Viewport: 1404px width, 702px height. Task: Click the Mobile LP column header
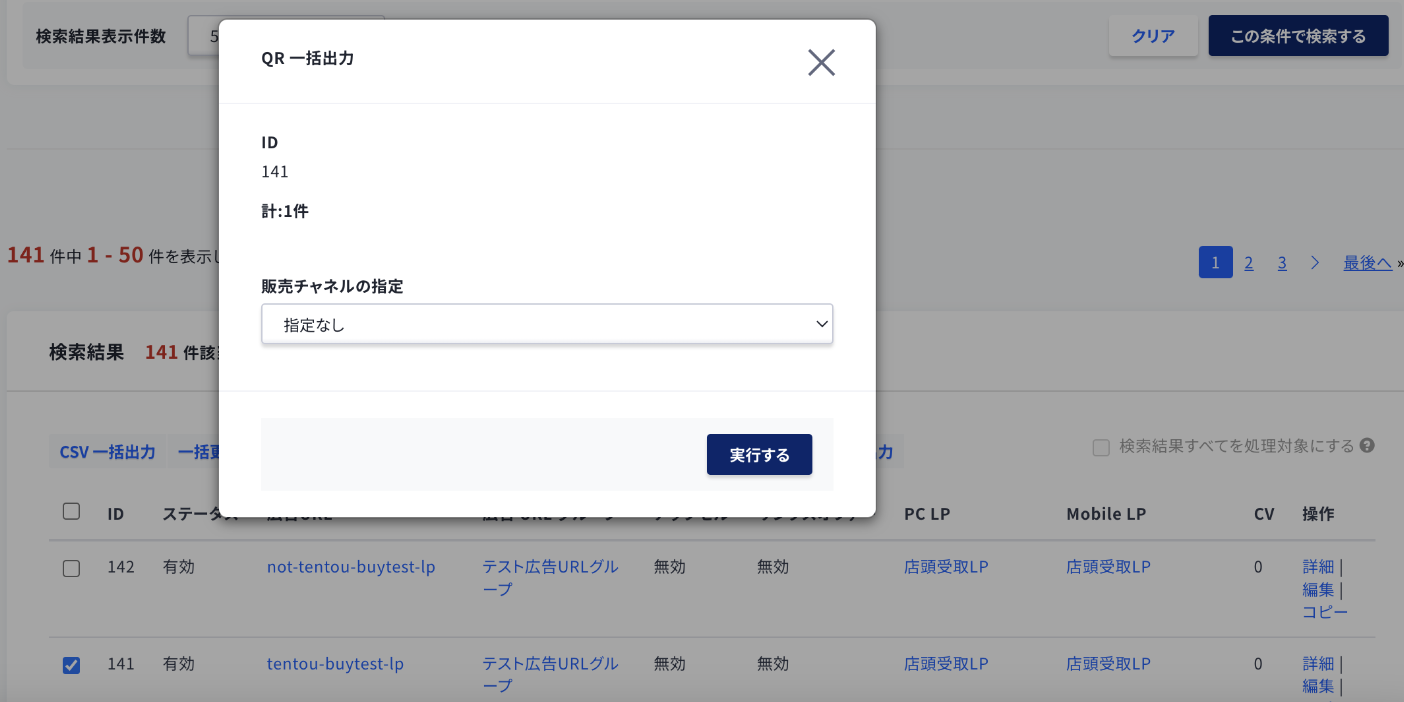(x=1106, y=514)
